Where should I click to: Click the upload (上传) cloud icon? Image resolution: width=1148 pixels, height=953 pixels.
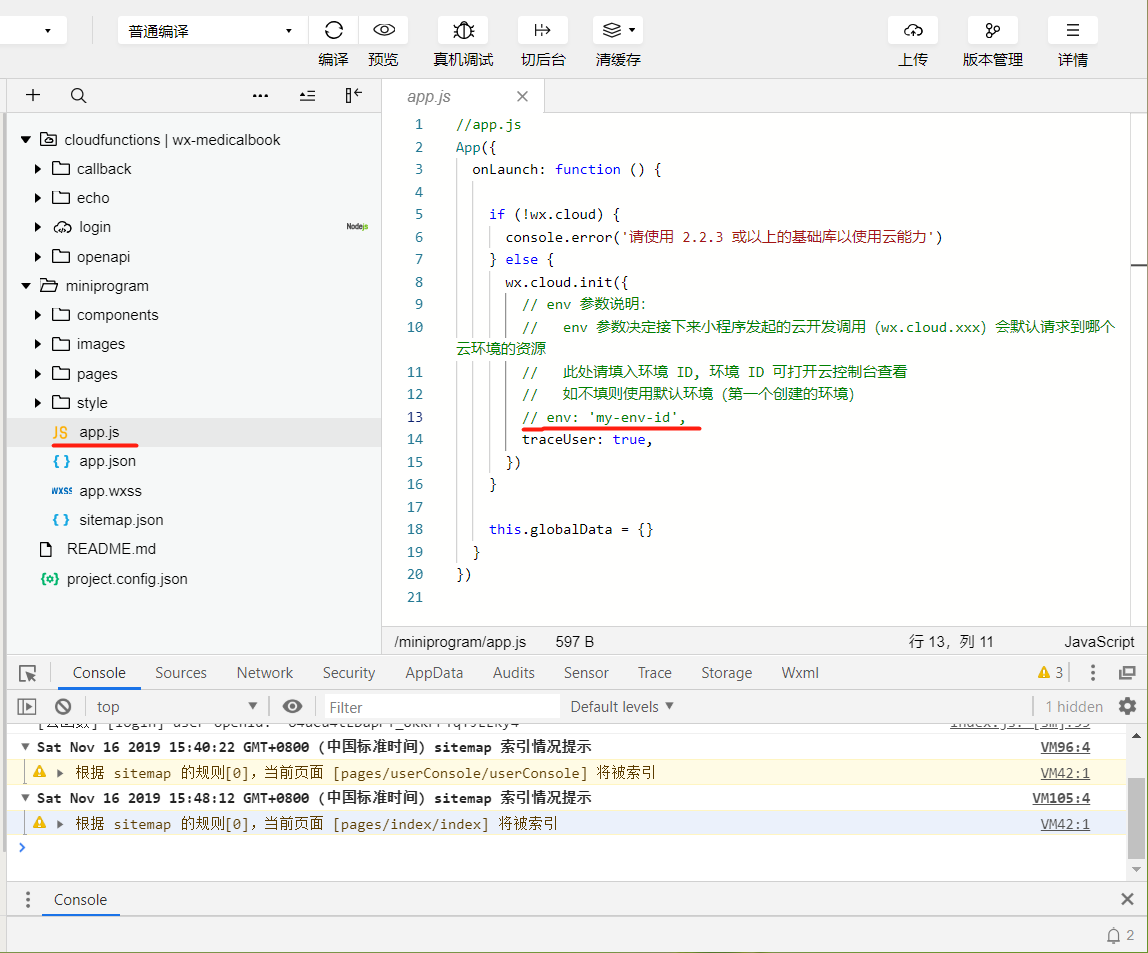pos(913,30)
